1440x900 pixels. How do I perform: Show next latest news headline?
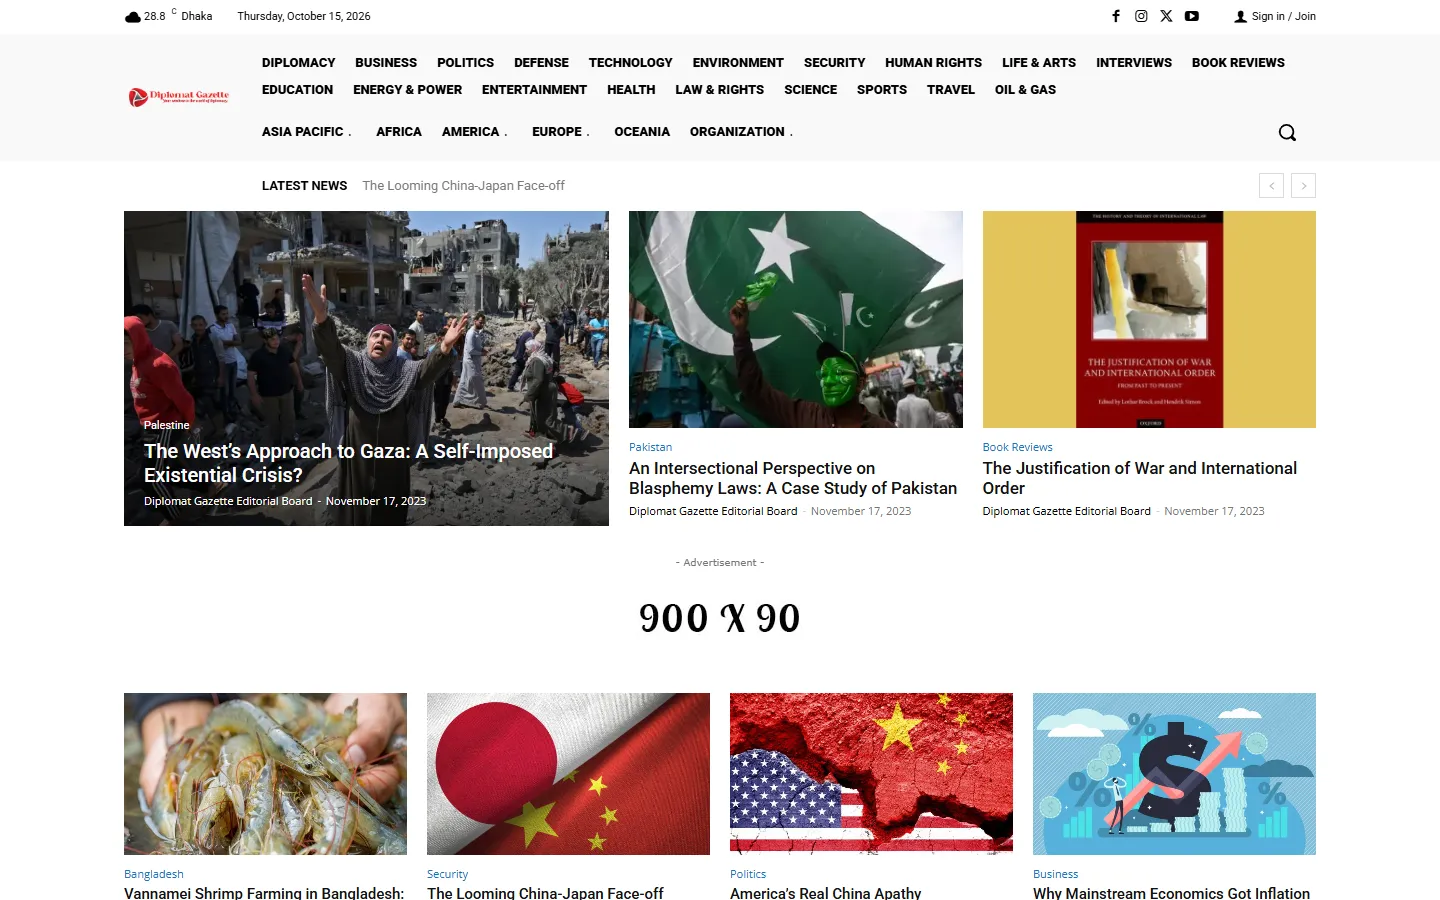[x=1303, y=186]
